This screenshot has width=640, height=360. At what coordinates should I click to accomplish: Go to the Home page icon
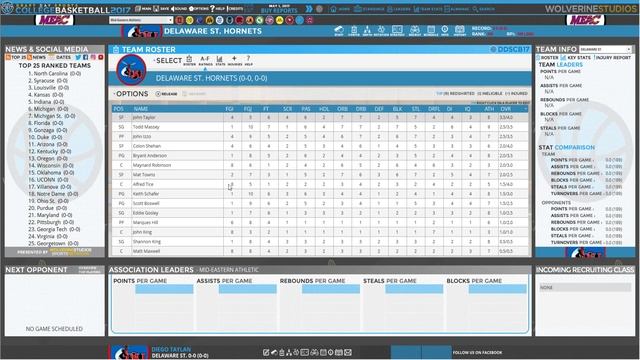pyautogui.click(x=340, y=9)
